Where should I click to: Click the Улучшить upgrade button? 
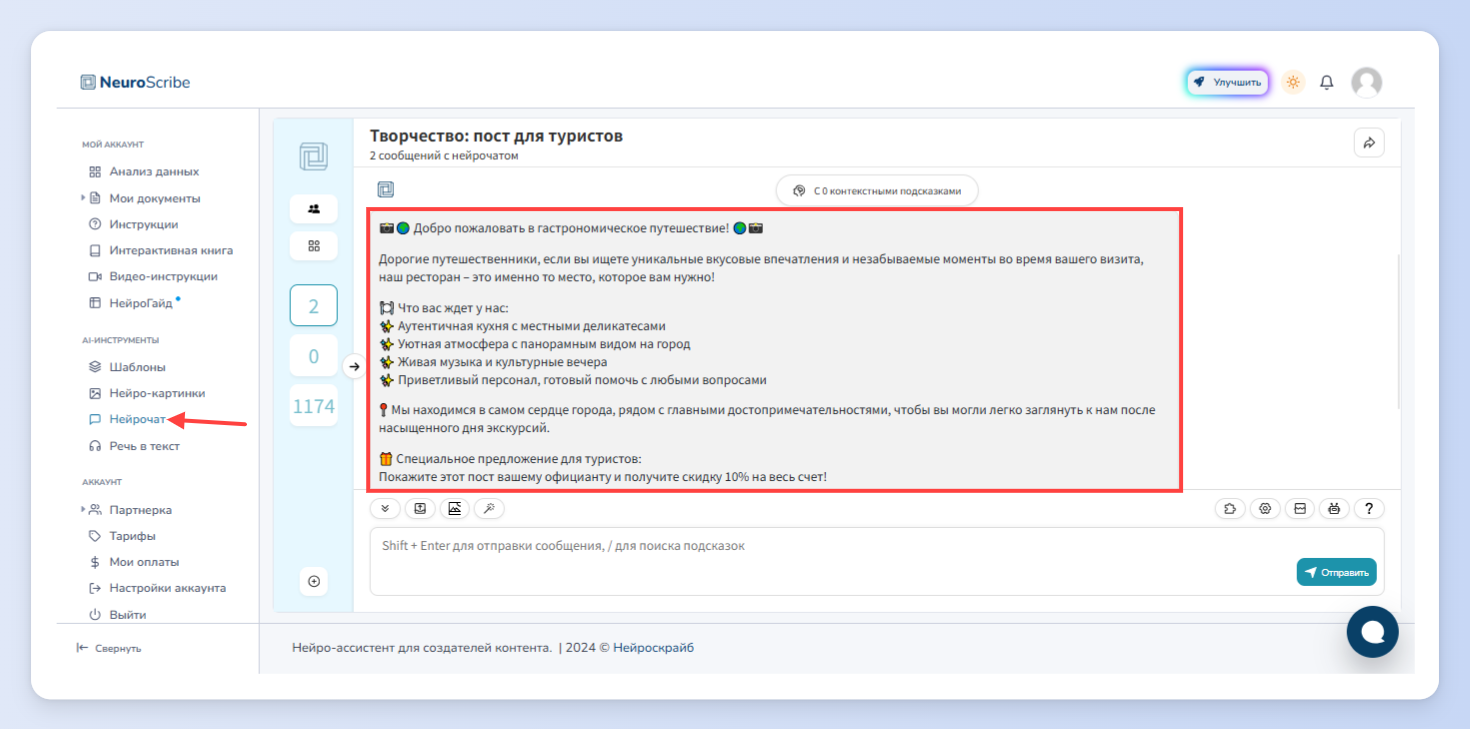coord(1228,82)
